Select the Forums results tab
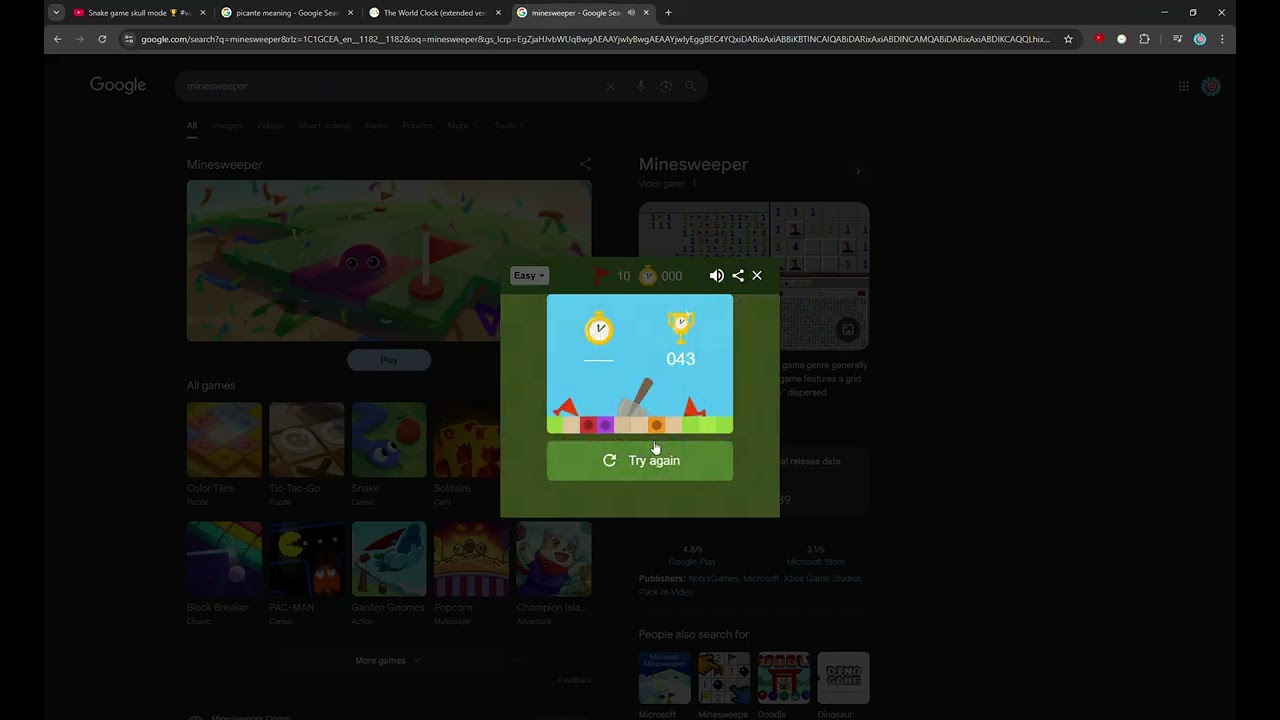1280x720 pixels. (x=418, y=126)
